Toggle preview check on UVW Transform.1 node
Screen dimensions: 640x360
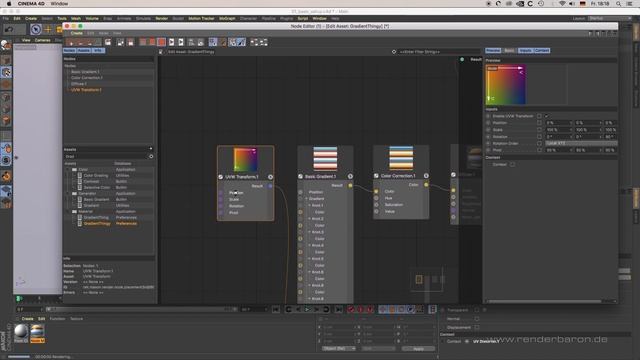coord(221,177)
